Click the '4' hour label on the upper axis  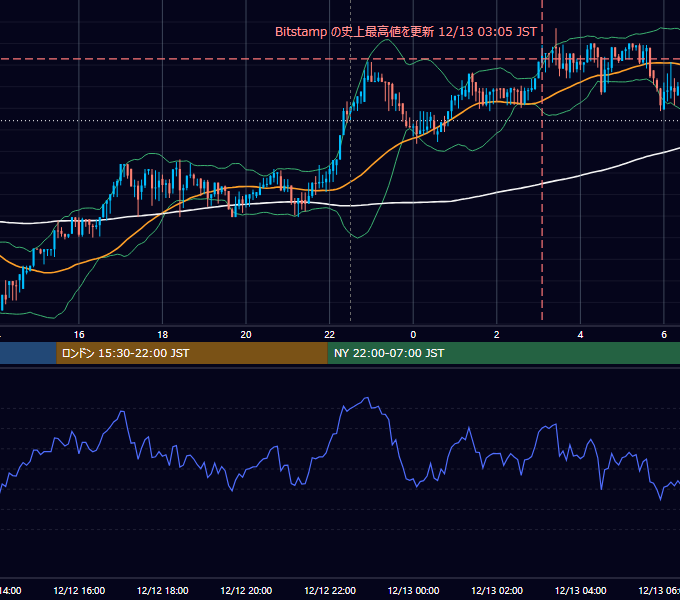tap(580, 335)
